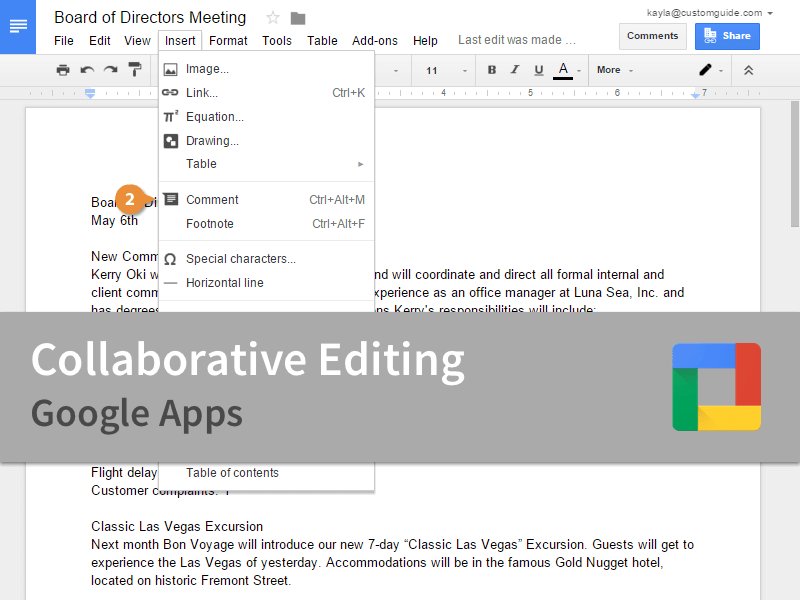The width and height of the screenshot is (800, 600).
Task: Open the View menu
Action: pos(137,41)
